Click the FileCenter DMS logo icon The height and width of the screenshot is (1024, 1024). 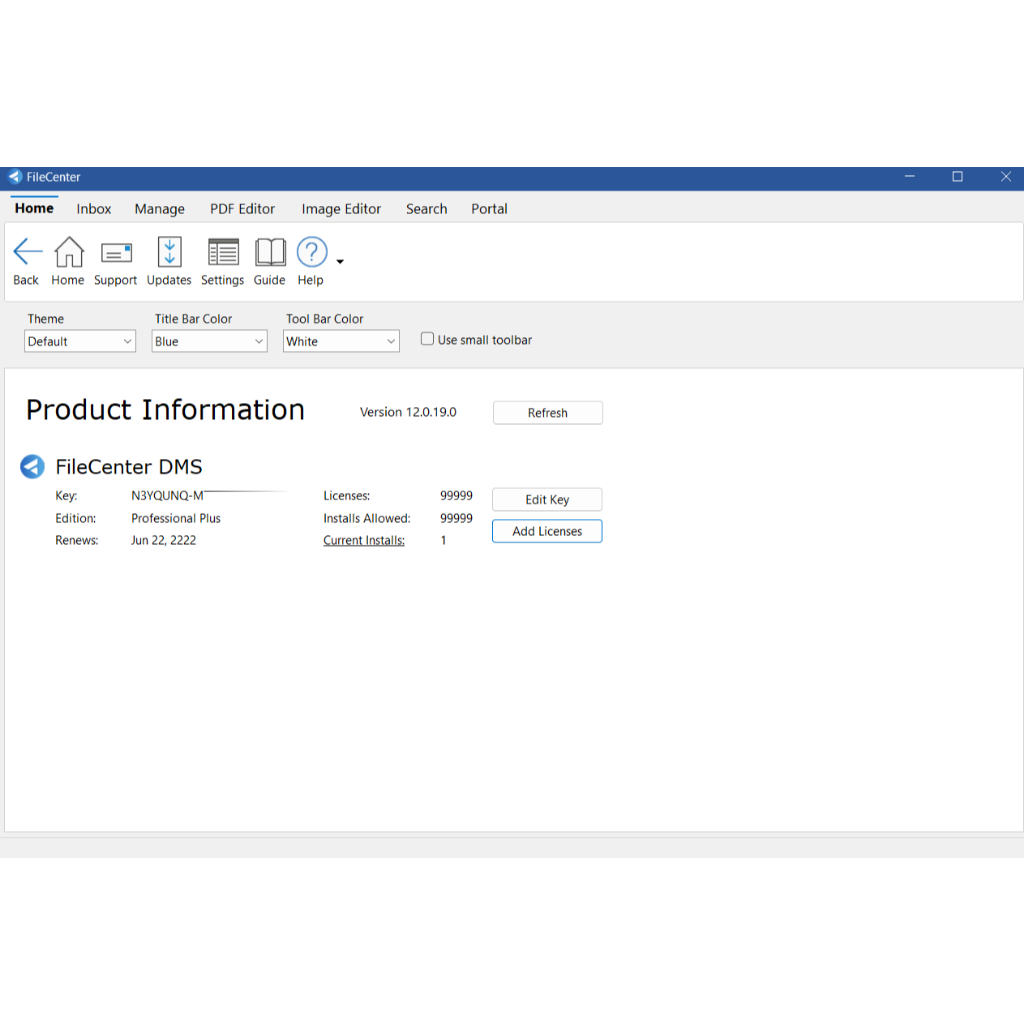pos(33,467)
